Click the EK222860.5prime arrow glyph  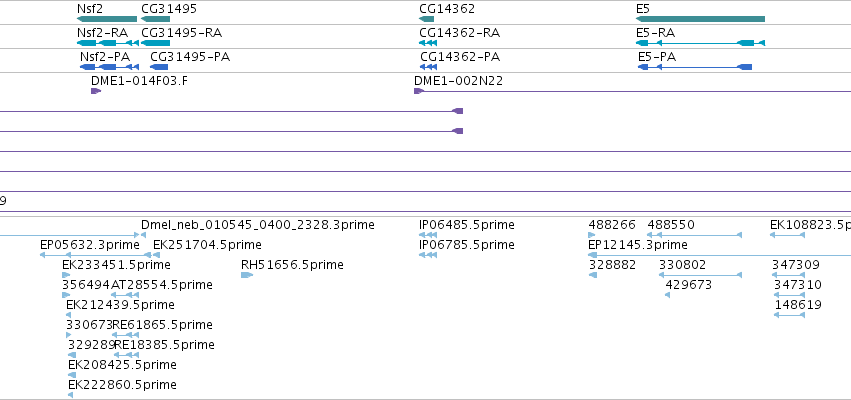[71, 395]
